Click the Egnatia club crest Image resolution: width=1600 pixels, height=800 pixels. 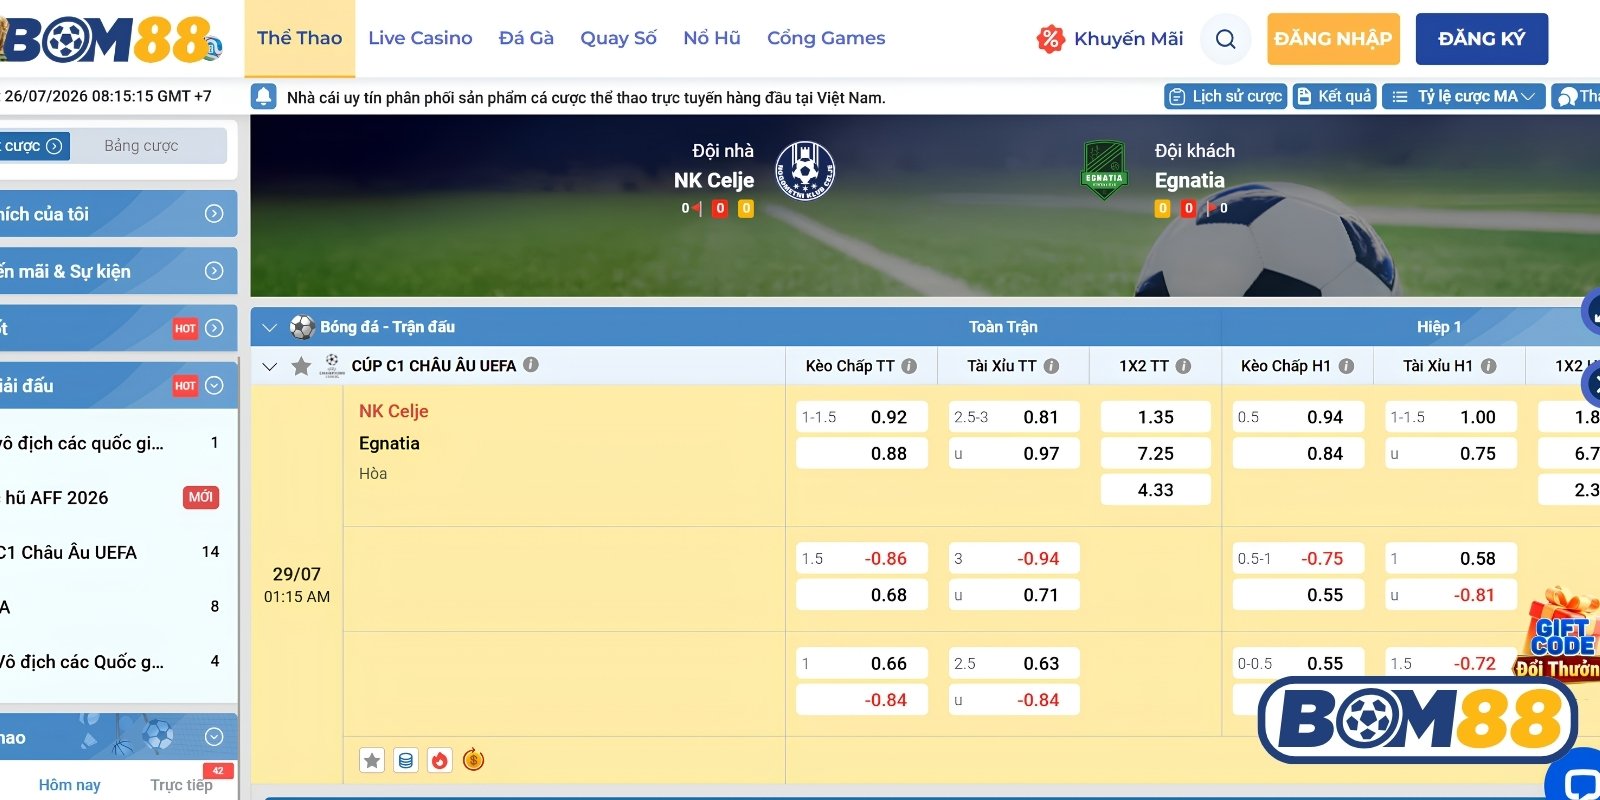point(1104,171)
